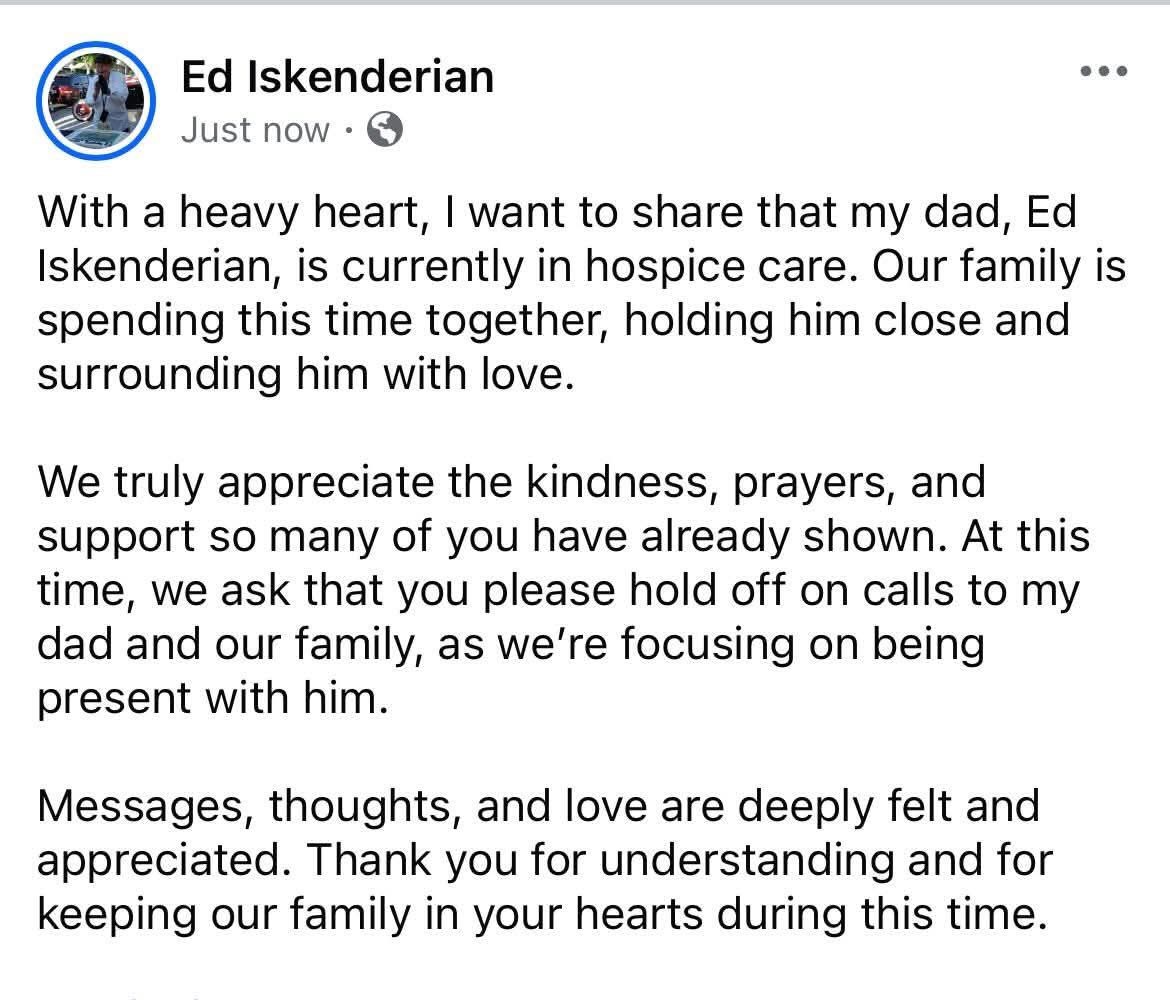The image size is (1170, 1000).
Task: Click the line starting "spending this time together"
Action: pos(552,321)
